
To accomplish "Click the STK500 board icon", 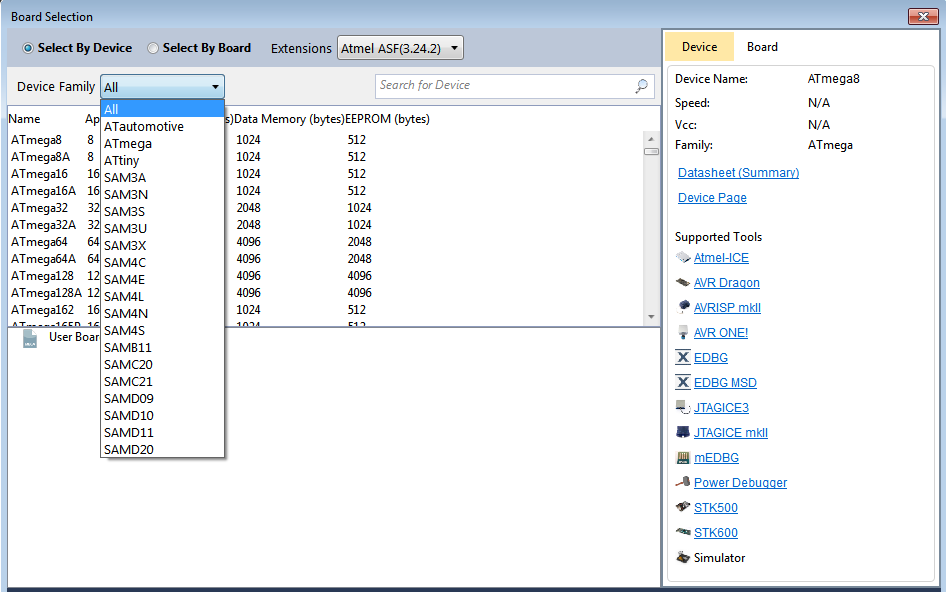I will pyautogui.click(x=683, y=507).
